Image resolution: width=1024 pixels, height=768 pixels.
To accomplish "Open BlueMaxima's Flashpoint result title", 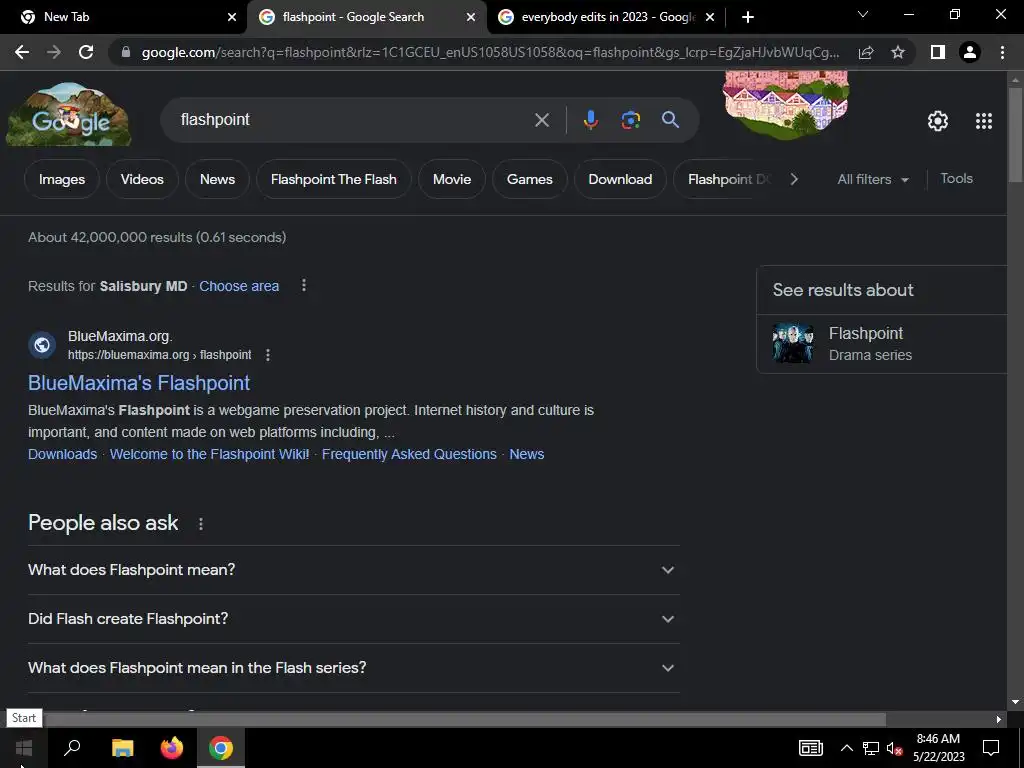I will click(x=139, y=383).
